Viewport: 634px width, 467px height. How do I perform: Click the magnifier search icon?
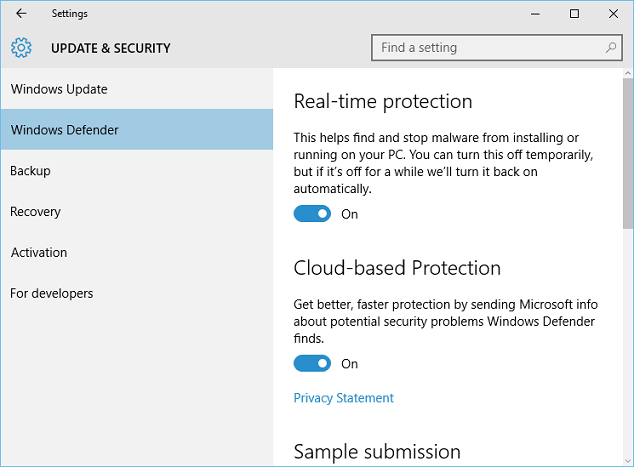pos(611,48)
